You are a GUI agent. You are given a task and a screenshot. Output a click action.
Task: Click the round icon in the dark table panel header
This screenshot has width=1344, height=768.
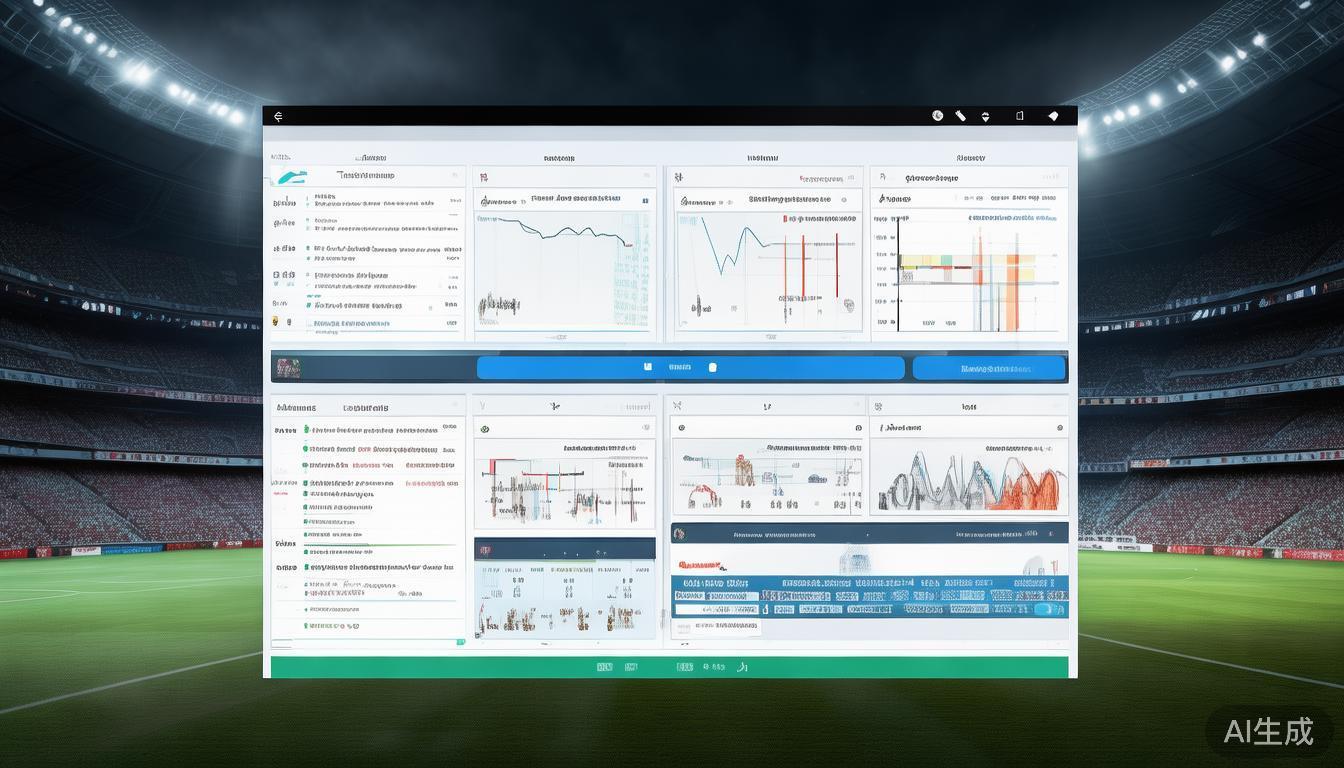pos(679,535)
